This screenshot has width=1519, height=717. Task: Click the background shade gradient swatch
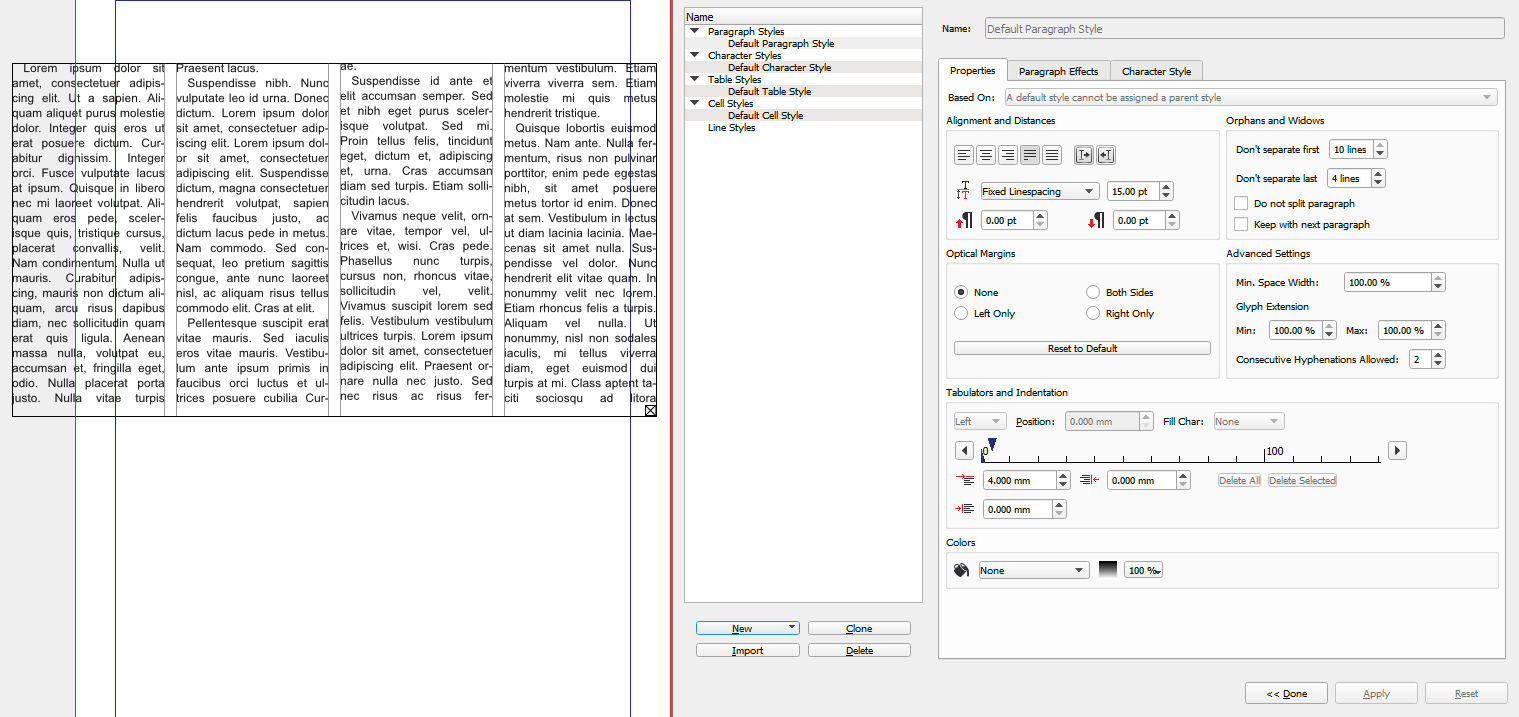[1108, 570]
